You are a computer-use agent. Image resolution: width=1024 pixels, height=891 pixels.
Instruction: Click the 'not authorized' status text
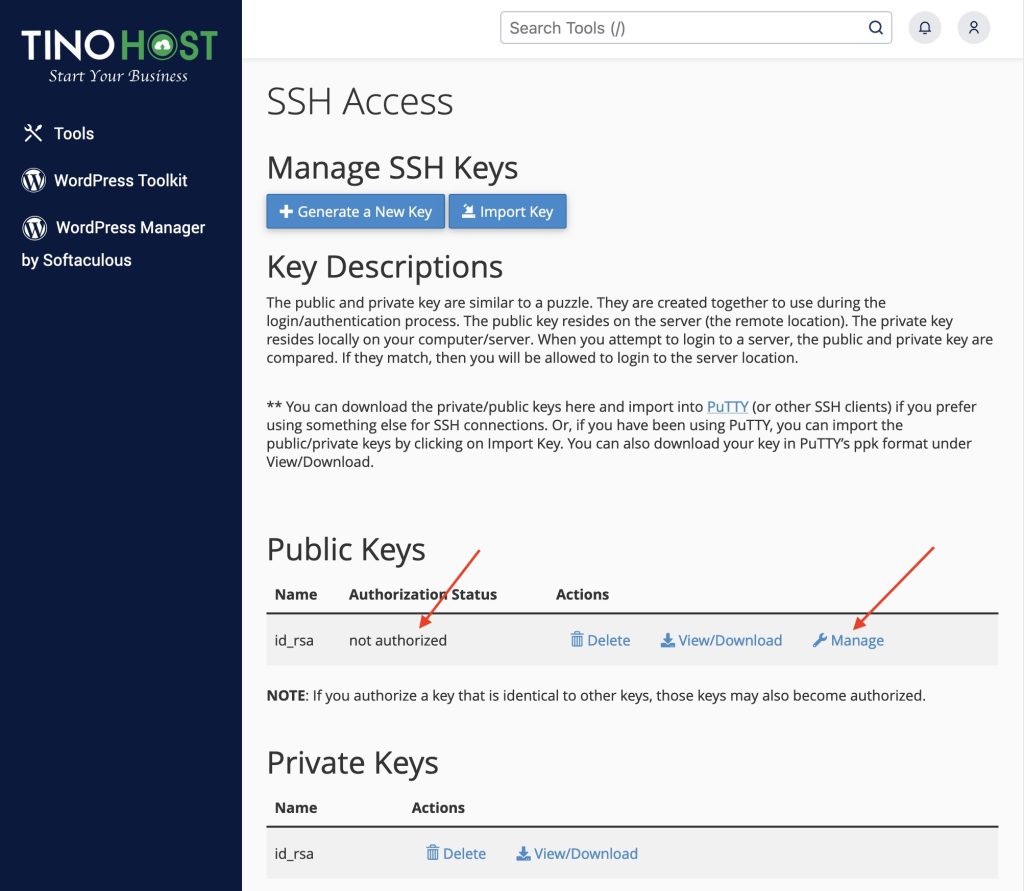(398, 640)
